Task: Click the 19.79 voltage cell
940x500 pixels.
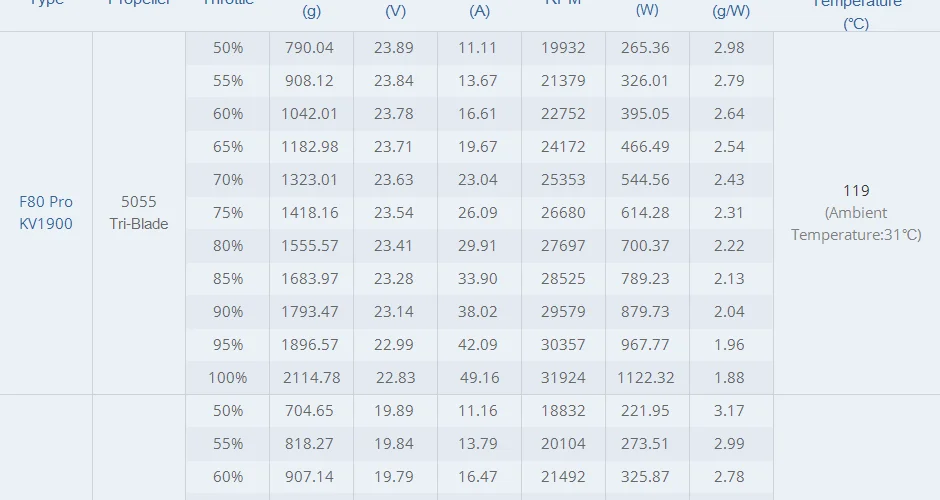Action: point(394,476)
